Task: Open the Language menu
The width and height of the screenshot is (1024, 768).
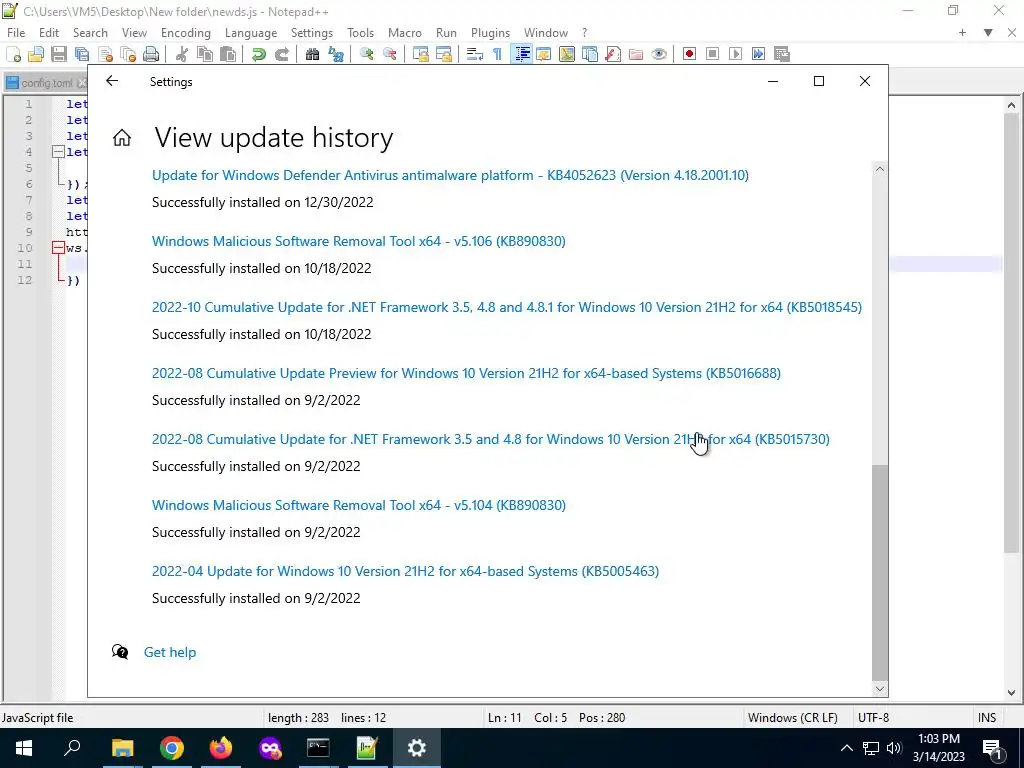Action: pyautogui.click(x=251, y=33)
